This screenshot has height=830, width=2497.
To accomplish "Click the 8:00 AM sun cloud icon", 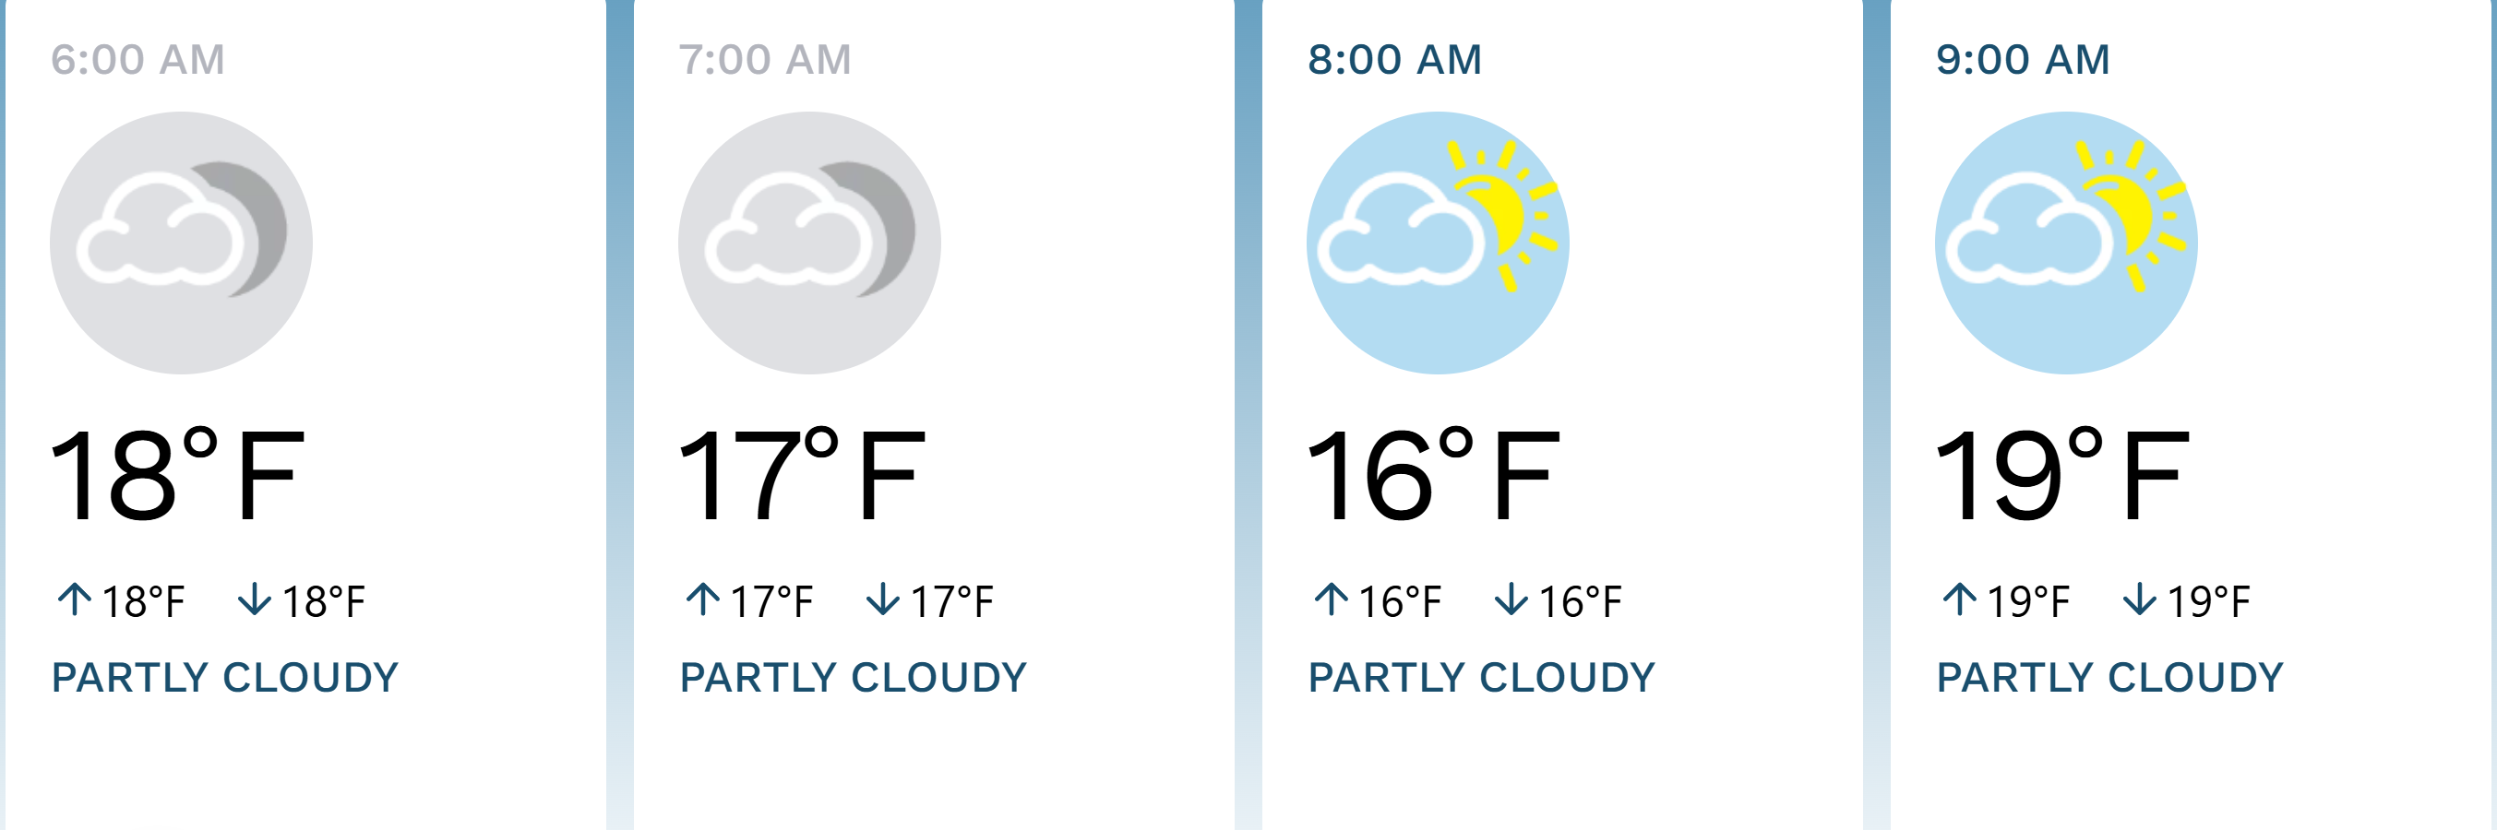I will coord(1437,243).
